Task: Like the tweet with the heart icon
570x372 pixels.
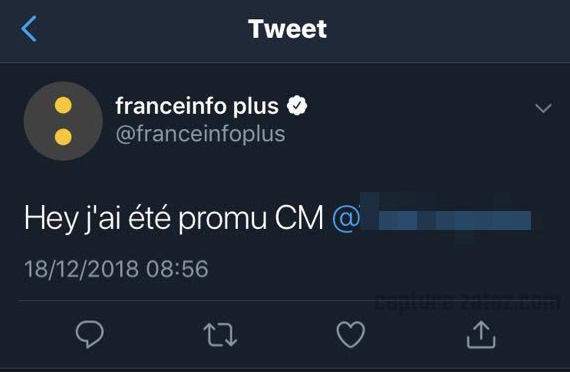Action: tap(351, 335)
